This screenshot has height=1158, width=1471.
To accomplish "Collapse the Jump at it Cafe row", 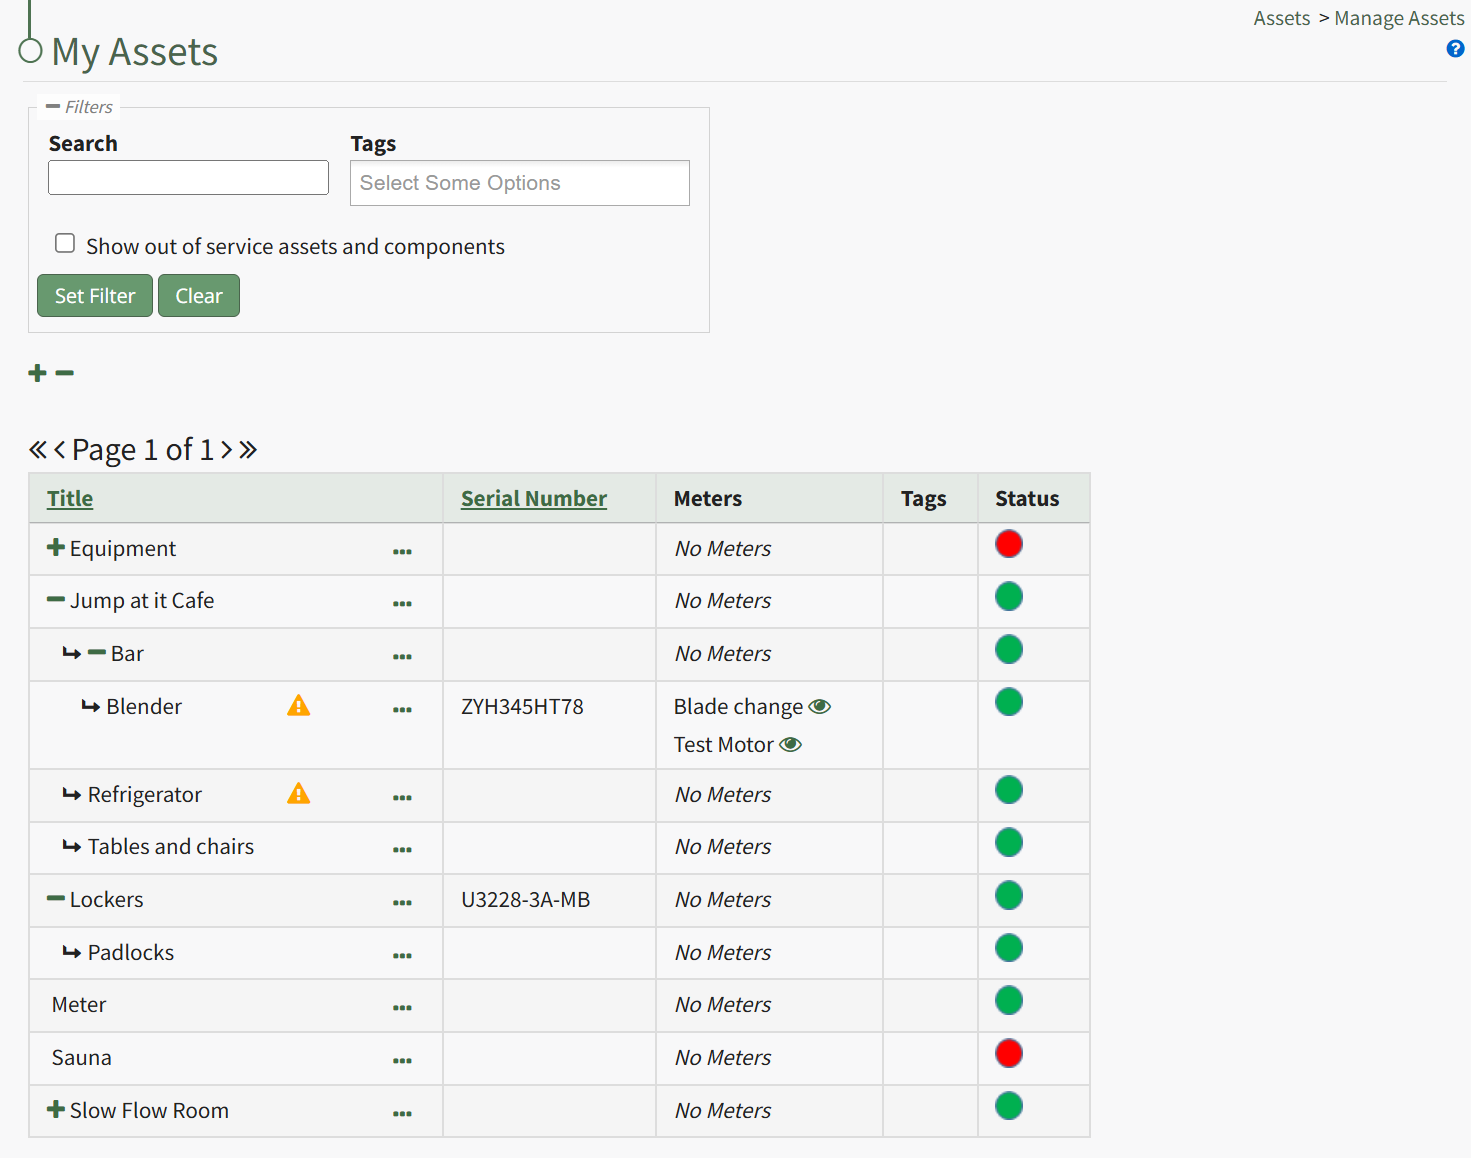I will click(x=56, y=600).
